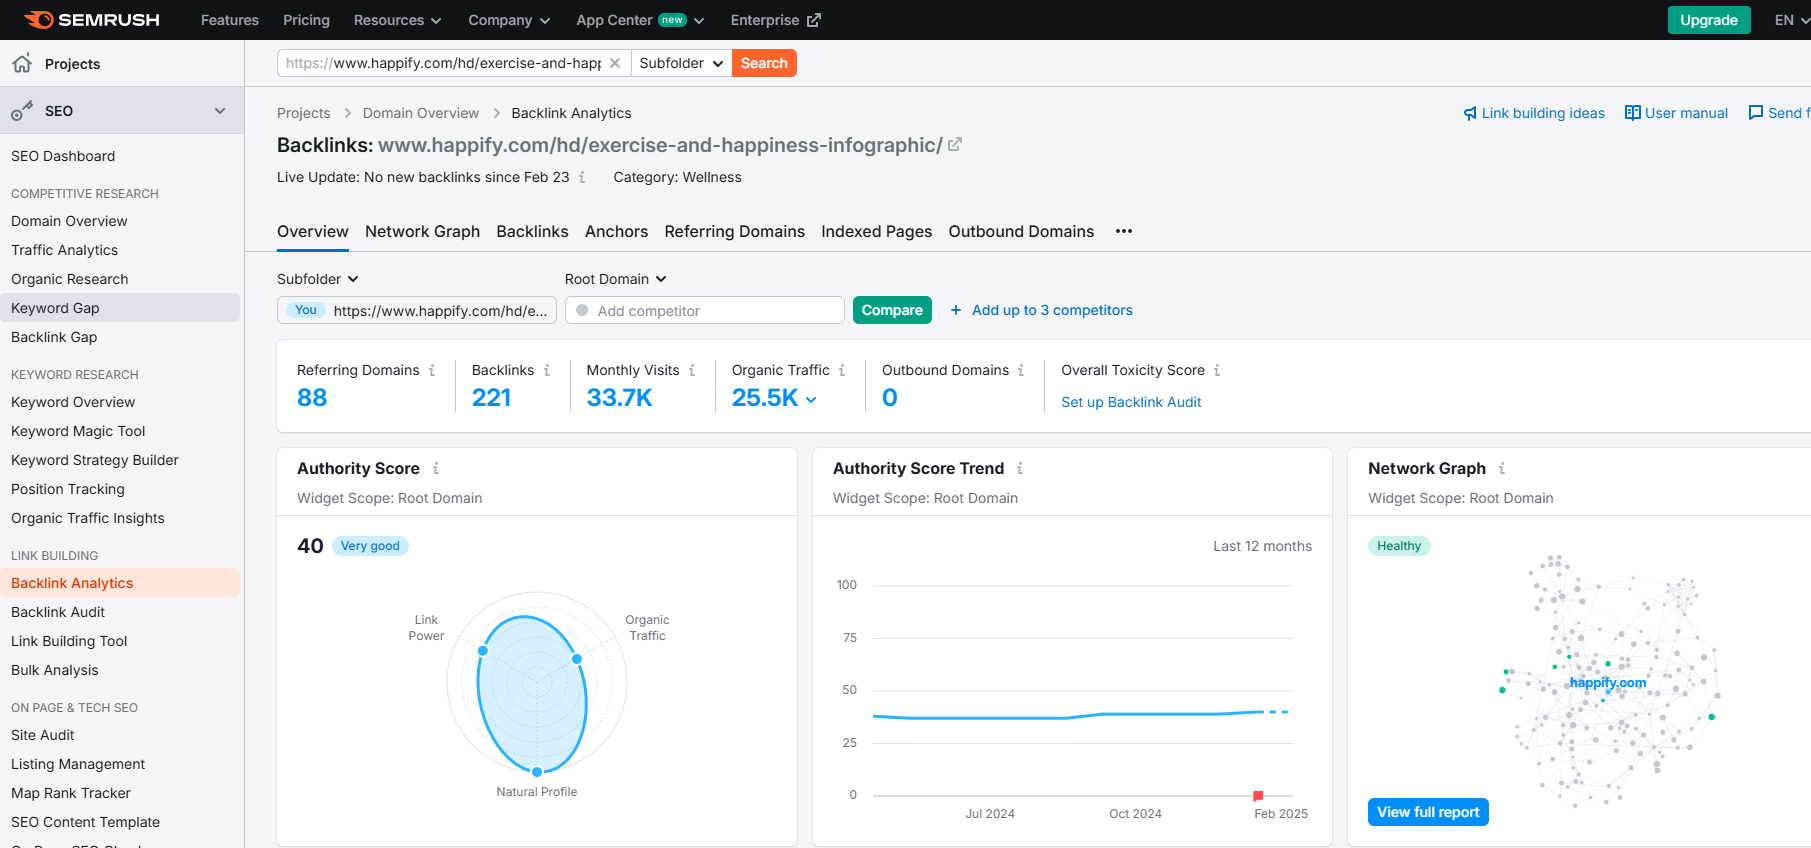This screenshot has width=1811, height=848.
Task: Open the Root Domain dropdown for the competitor
Action: (x=616, y=279)
